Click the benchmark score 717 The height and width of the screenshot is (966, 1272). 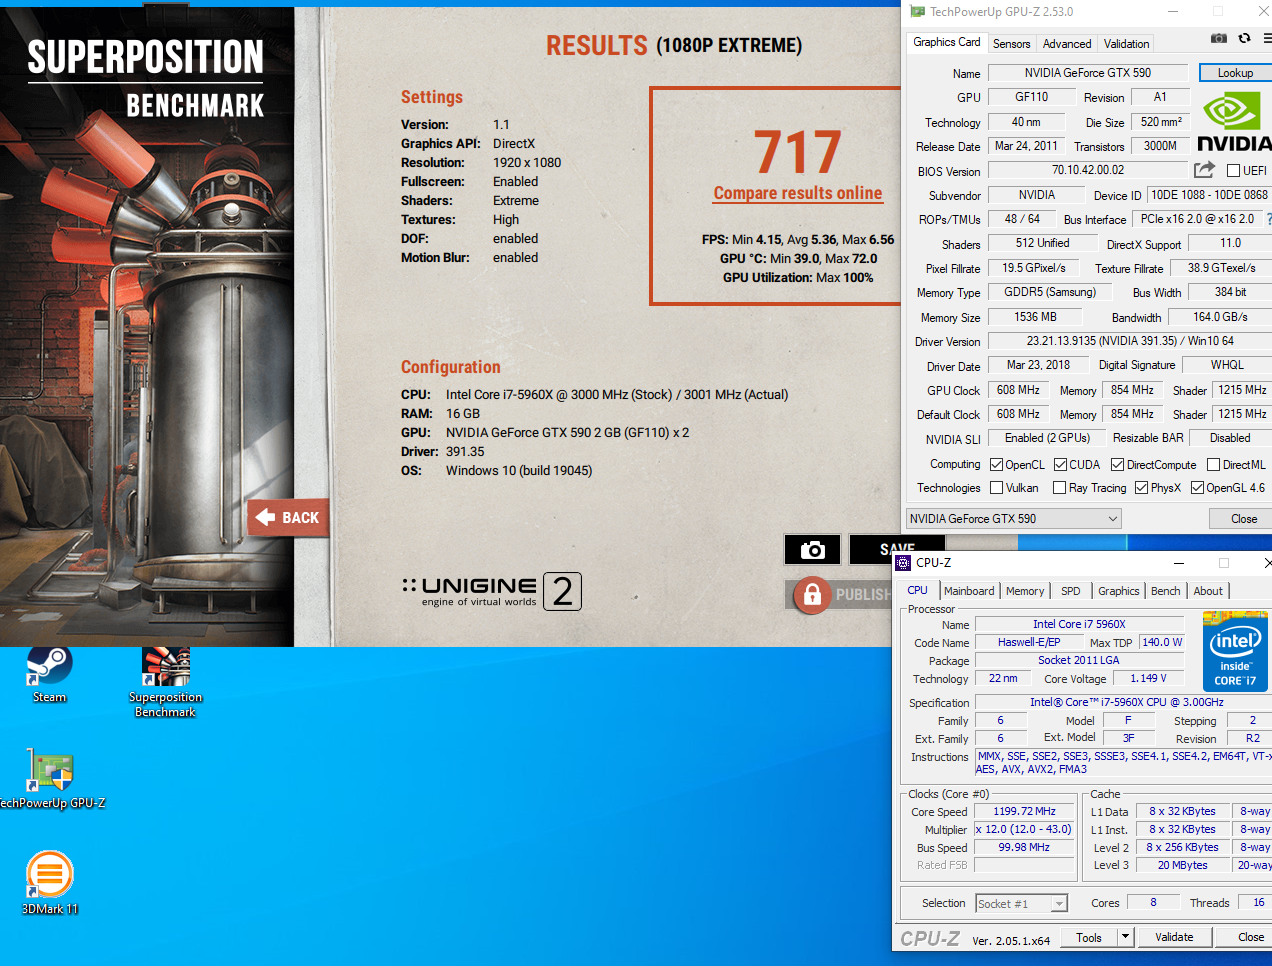click(798, 152)
